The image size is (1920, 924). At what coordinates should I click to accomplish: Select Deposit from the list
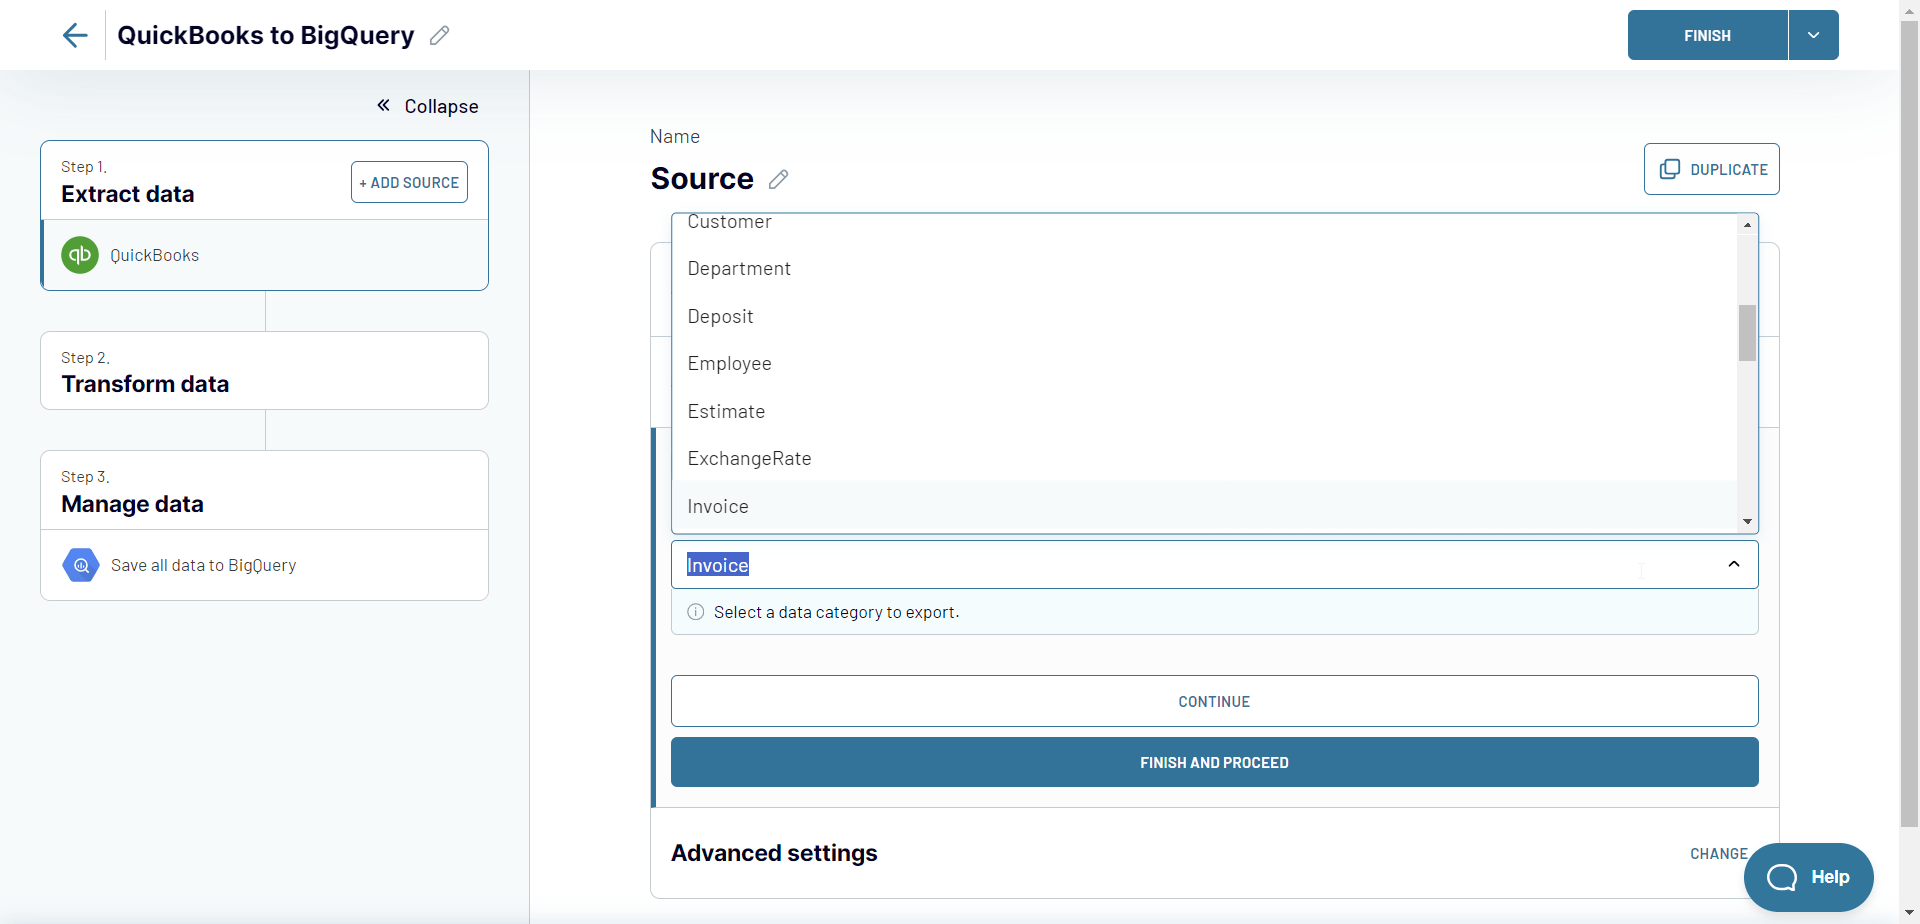click(1204, 316)
